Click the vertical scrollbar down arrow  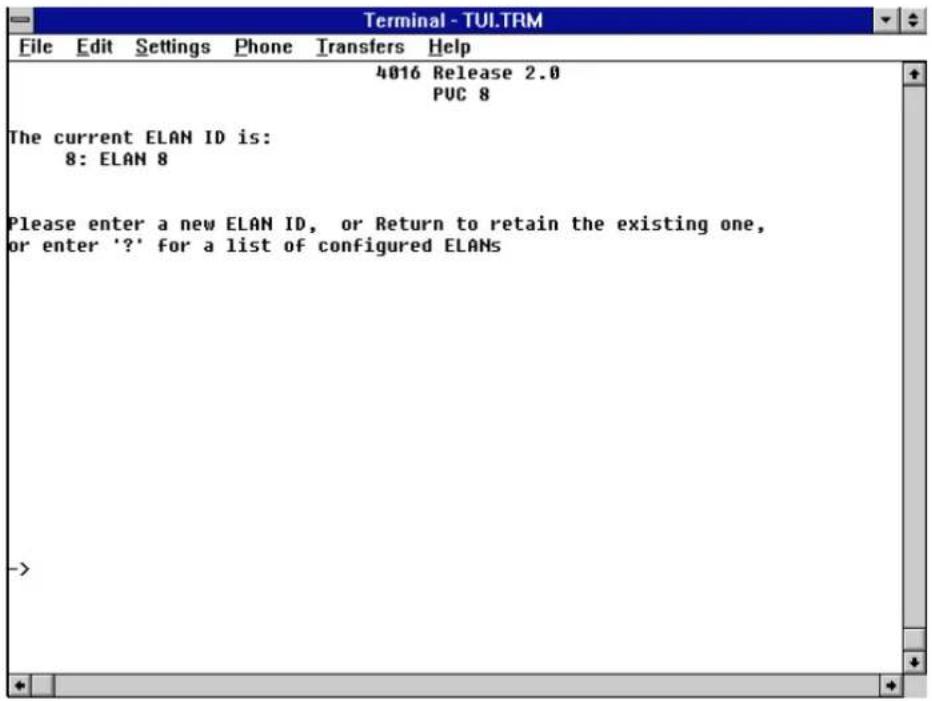(914, 662)
